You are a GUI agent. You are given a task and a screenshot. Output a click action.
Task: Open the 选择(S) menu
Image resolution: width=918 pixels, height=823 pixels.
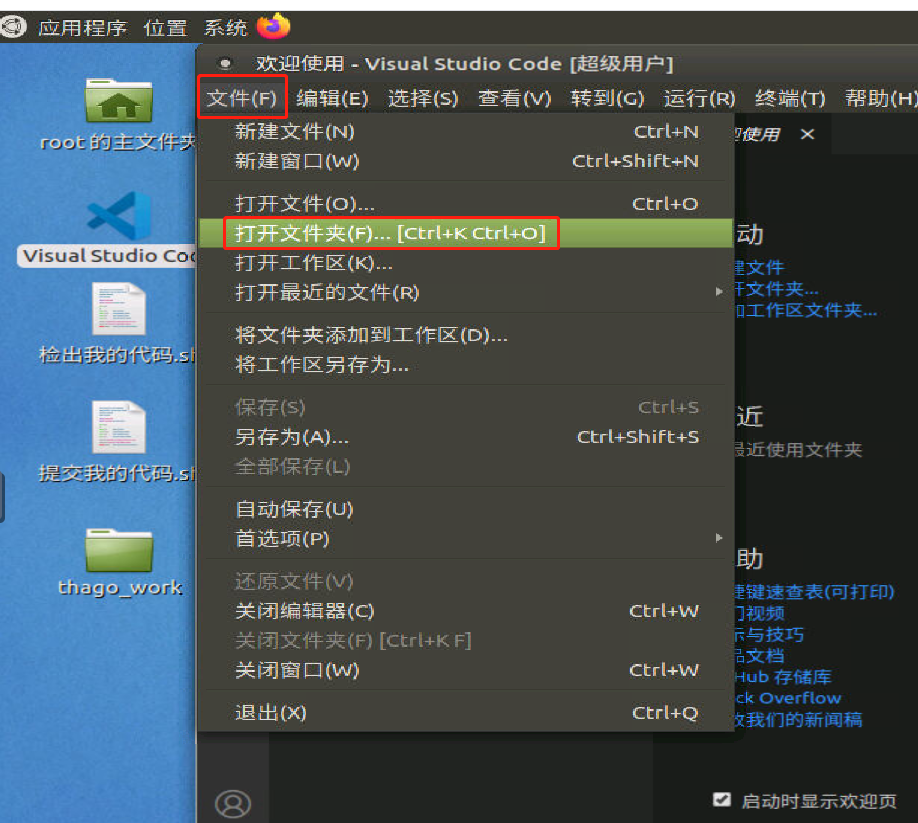tap(423, 98)
